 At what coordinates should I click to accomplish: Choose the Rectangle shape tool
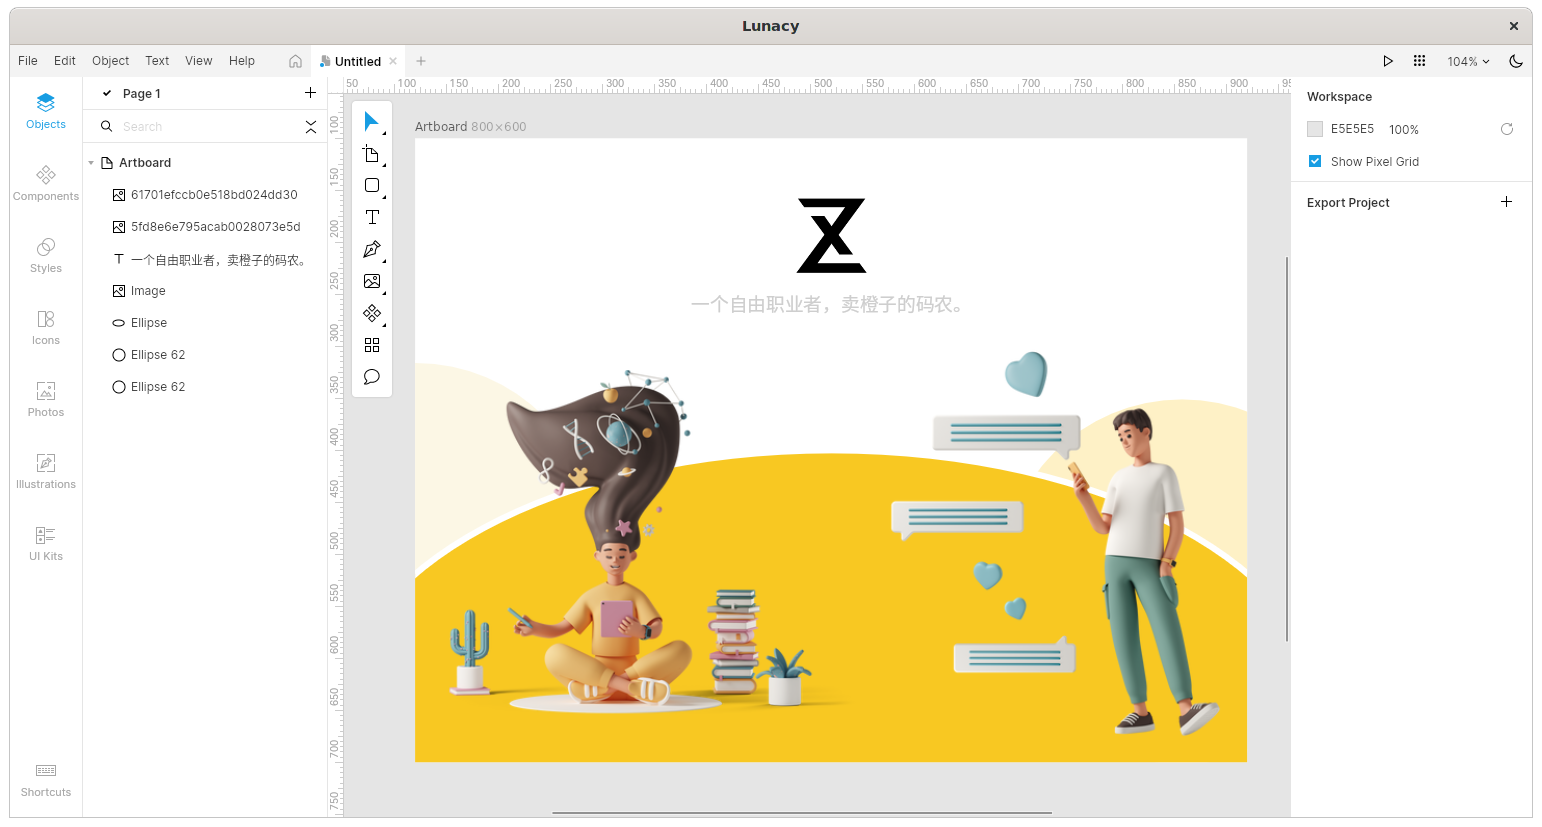372,185
